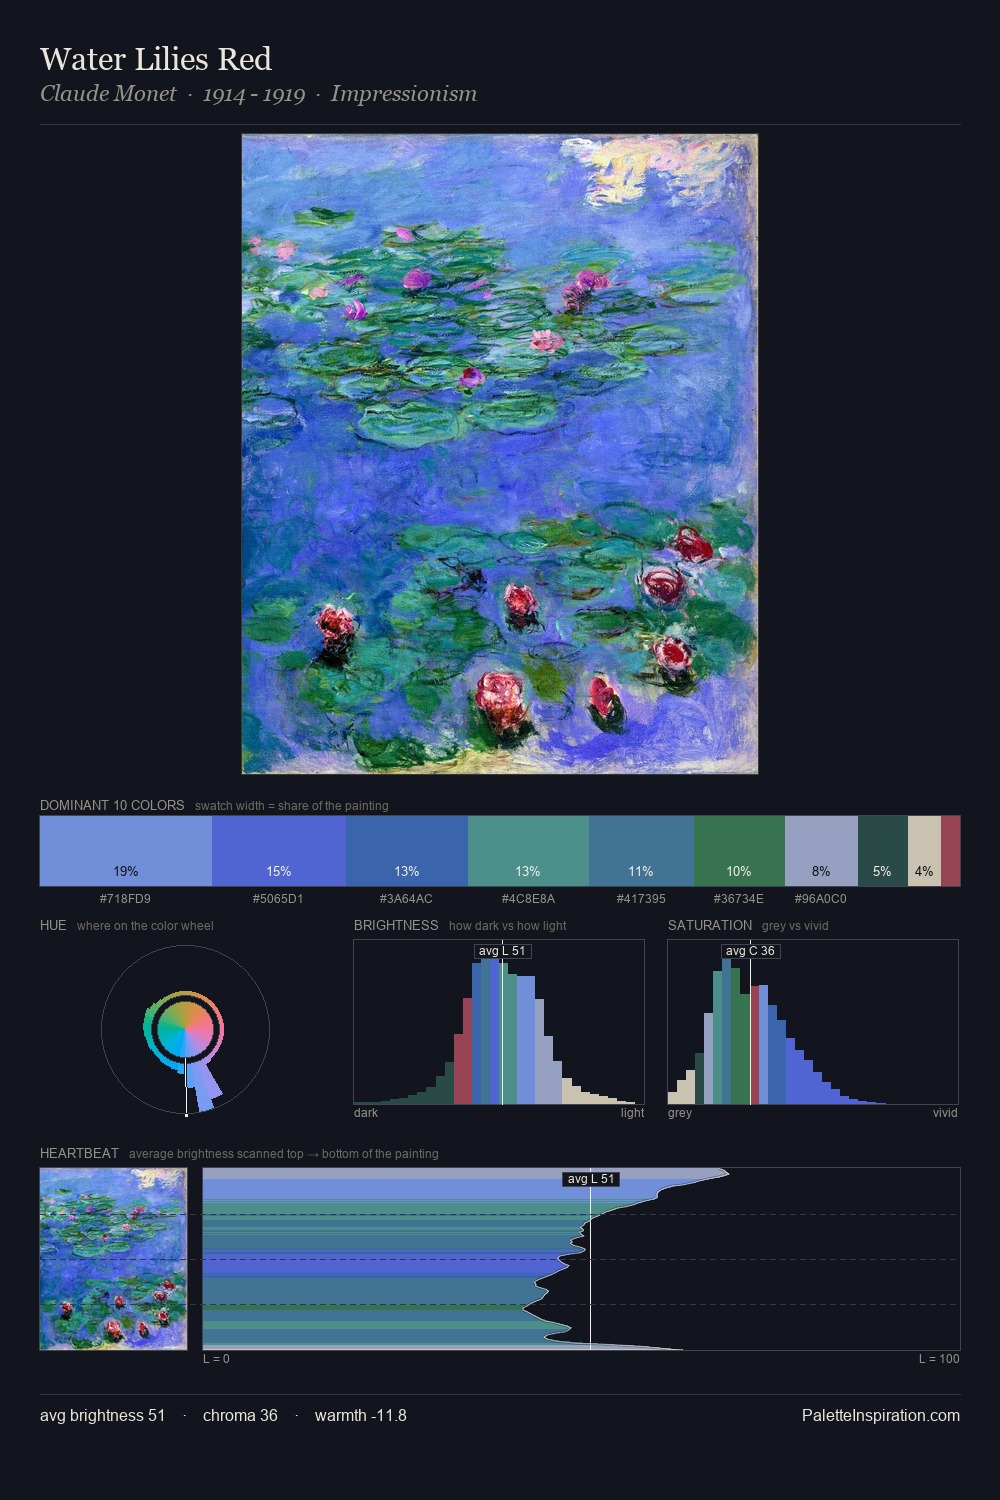
Task: Click the 'dark' axis label
Action: point(366,1113)
